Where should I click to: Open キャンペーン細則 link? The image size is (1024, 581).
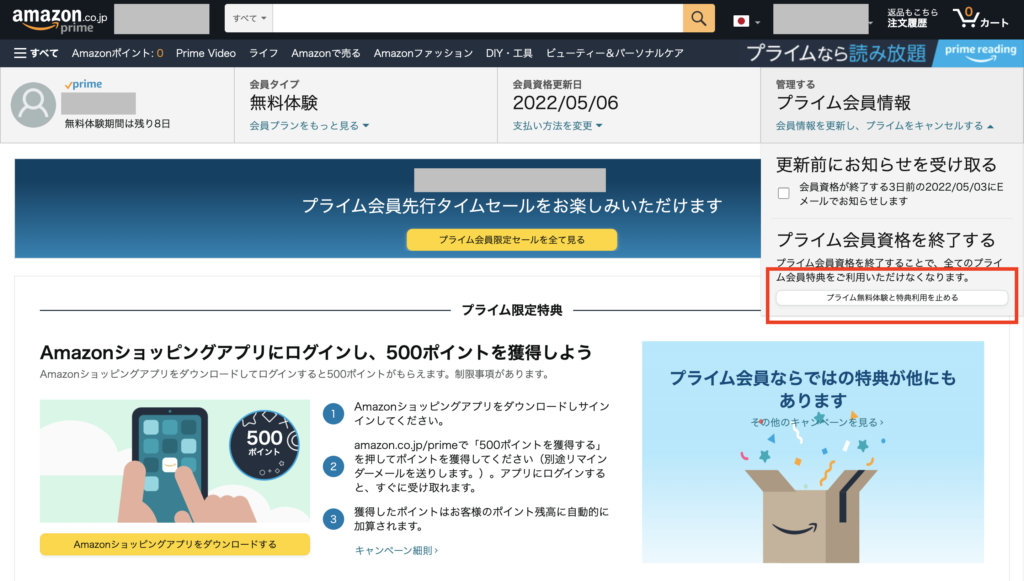[x=396, y=550]
